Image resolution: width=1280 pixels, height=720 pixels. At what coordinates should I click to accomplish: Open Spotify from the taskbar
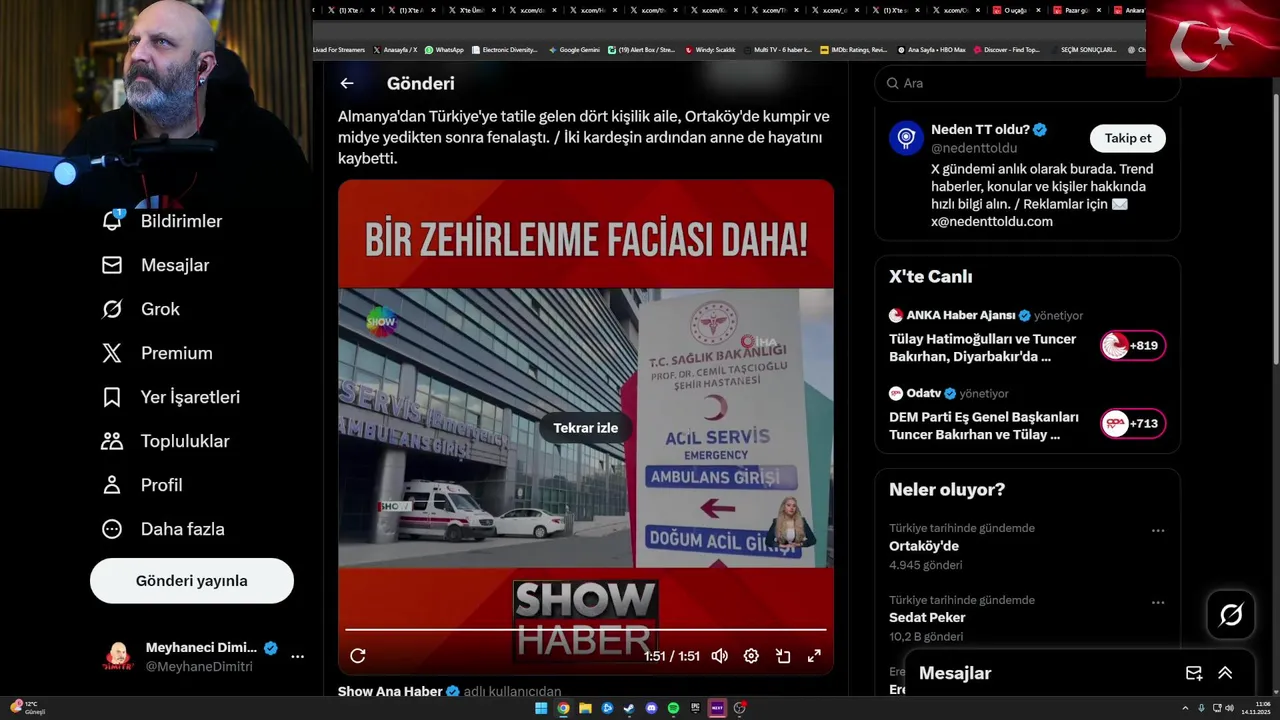[x=673, y=708]
